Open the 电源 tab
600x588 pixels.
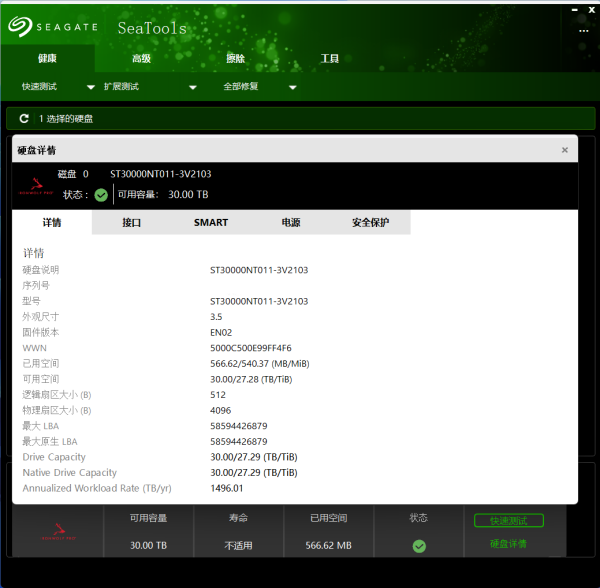pos(291,223)
